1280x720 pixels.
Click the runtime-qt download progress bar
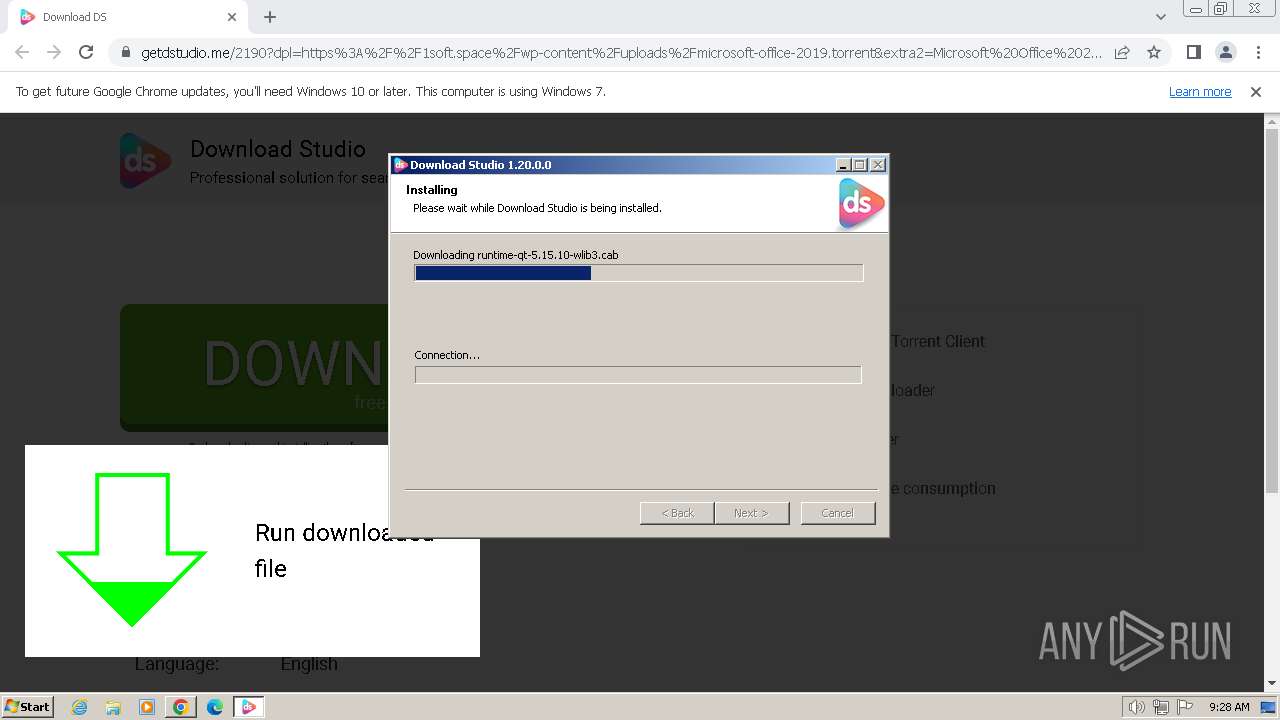[638, 273]
